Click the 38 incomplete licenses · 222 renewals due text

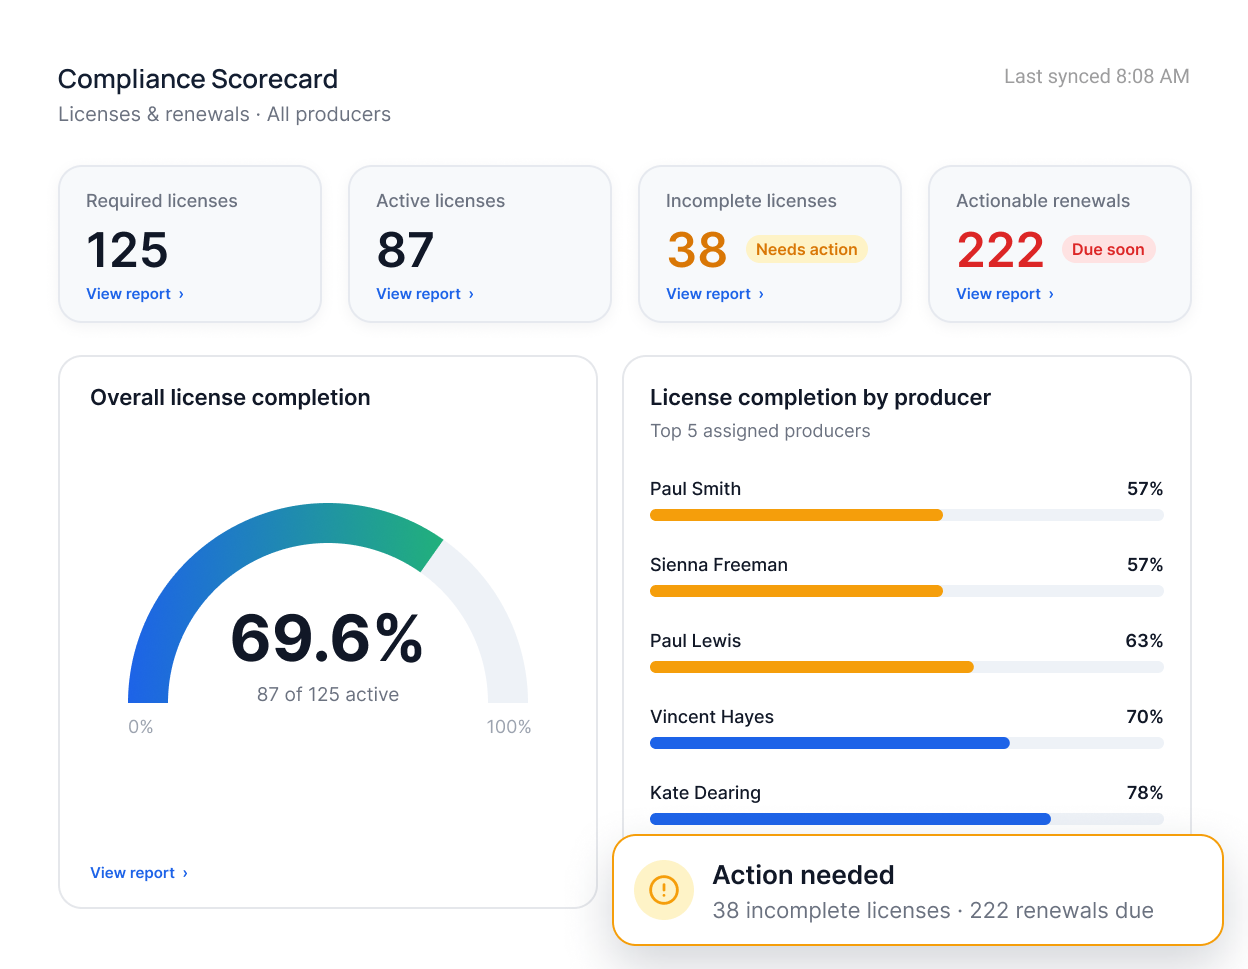(x=933, y=911)
